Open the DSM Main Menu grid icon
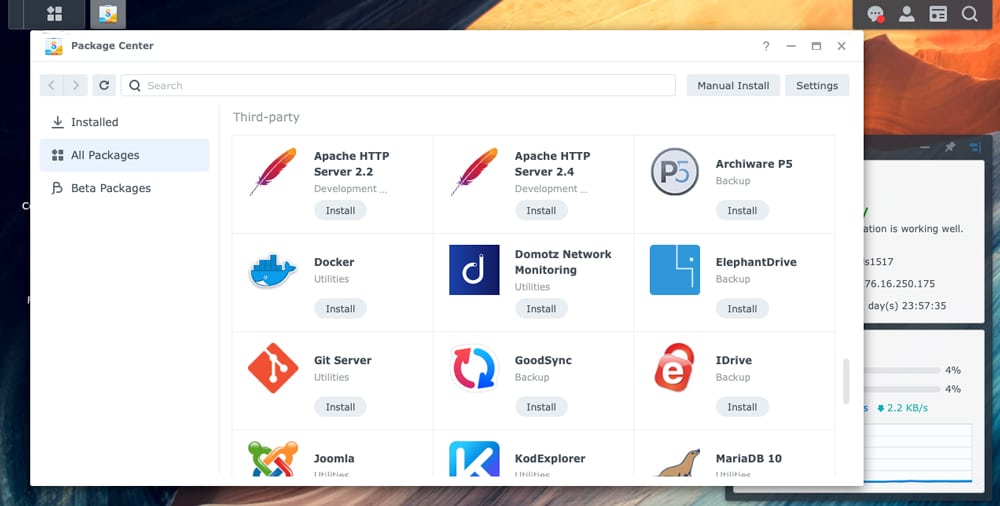This screenshot has height=506, width=1000. pos(55,14)
